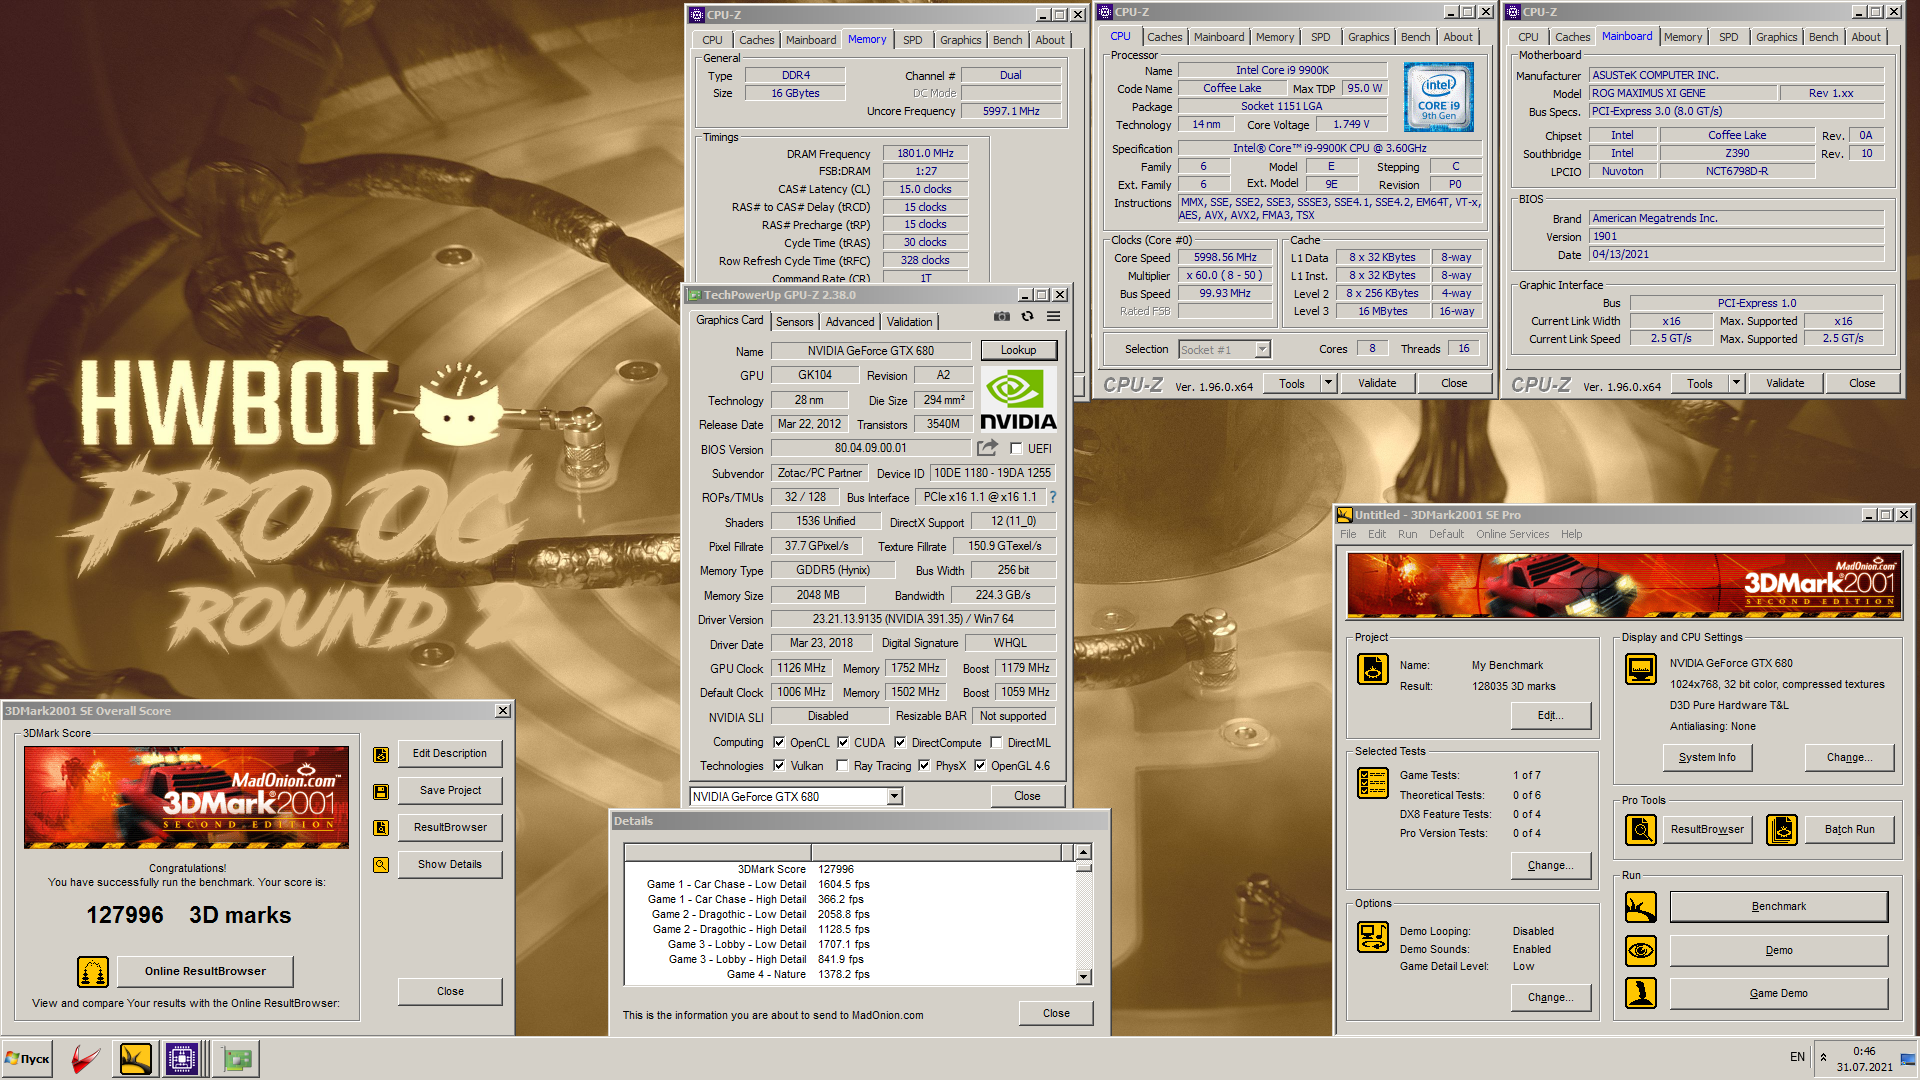This screenshot has width=1920, height=1080.
Task: Click Game Demo joystick icon
Action: (1641, 993)
